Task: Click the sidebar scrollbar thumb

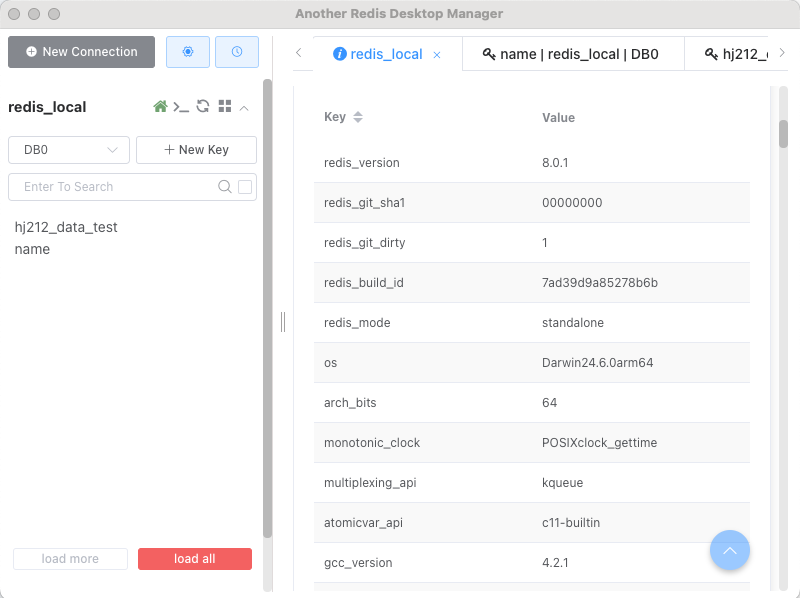Action: [267, 308]
